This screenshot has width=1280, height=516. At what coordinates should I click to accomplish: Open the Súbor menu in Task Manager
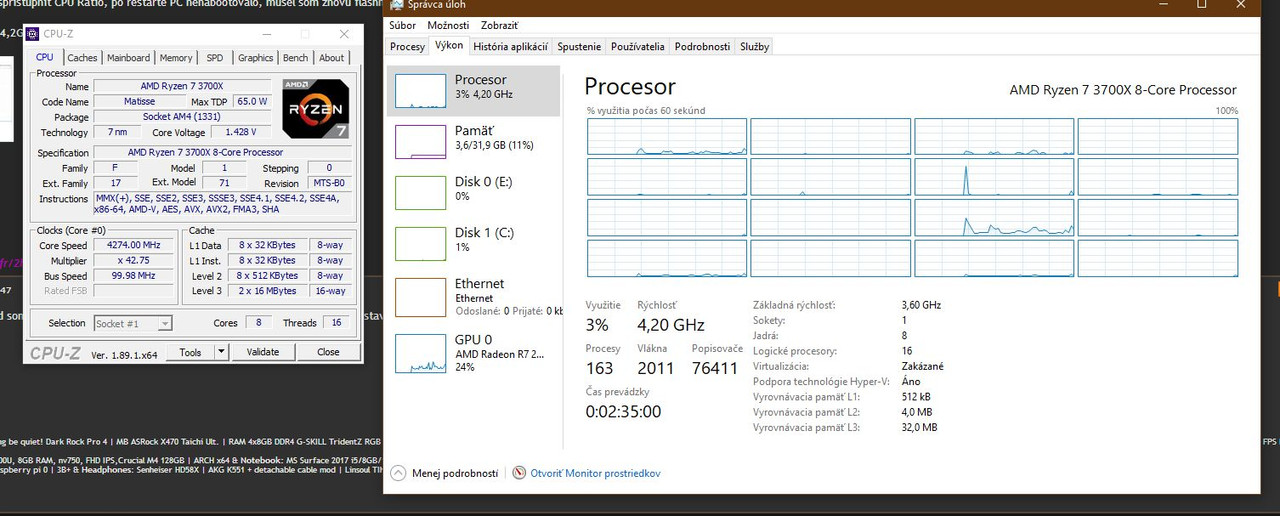402,25
